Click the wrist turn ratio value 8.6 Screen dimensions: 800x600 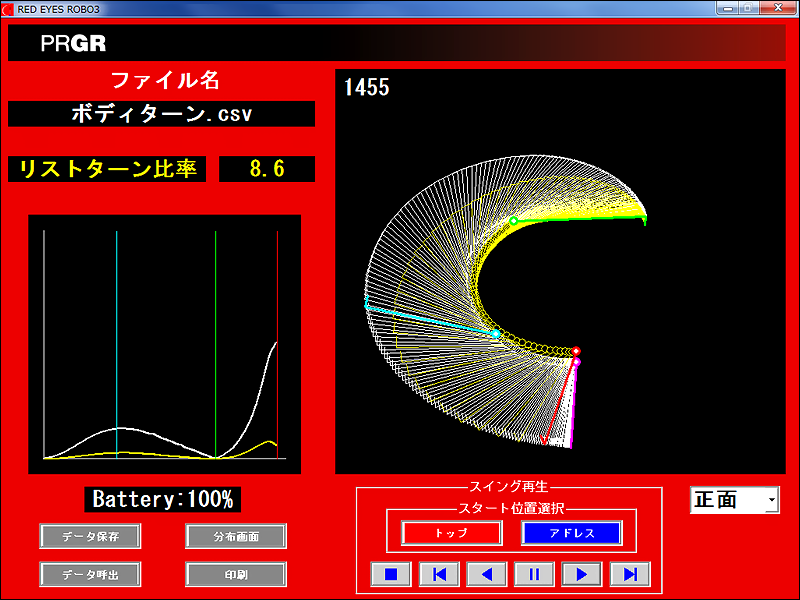pos(267,169)
